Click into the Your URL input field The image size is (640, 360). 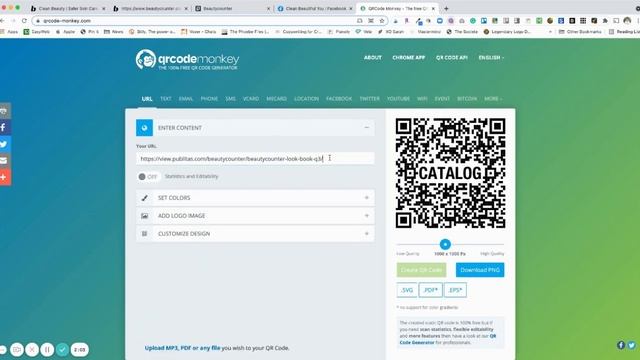tap(255, 158)
